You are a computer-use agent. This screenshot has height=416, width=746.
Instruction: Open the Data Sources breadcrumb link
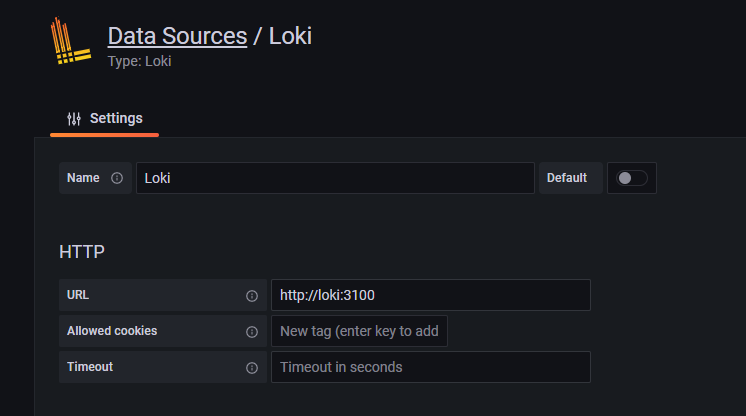point(177,36)
